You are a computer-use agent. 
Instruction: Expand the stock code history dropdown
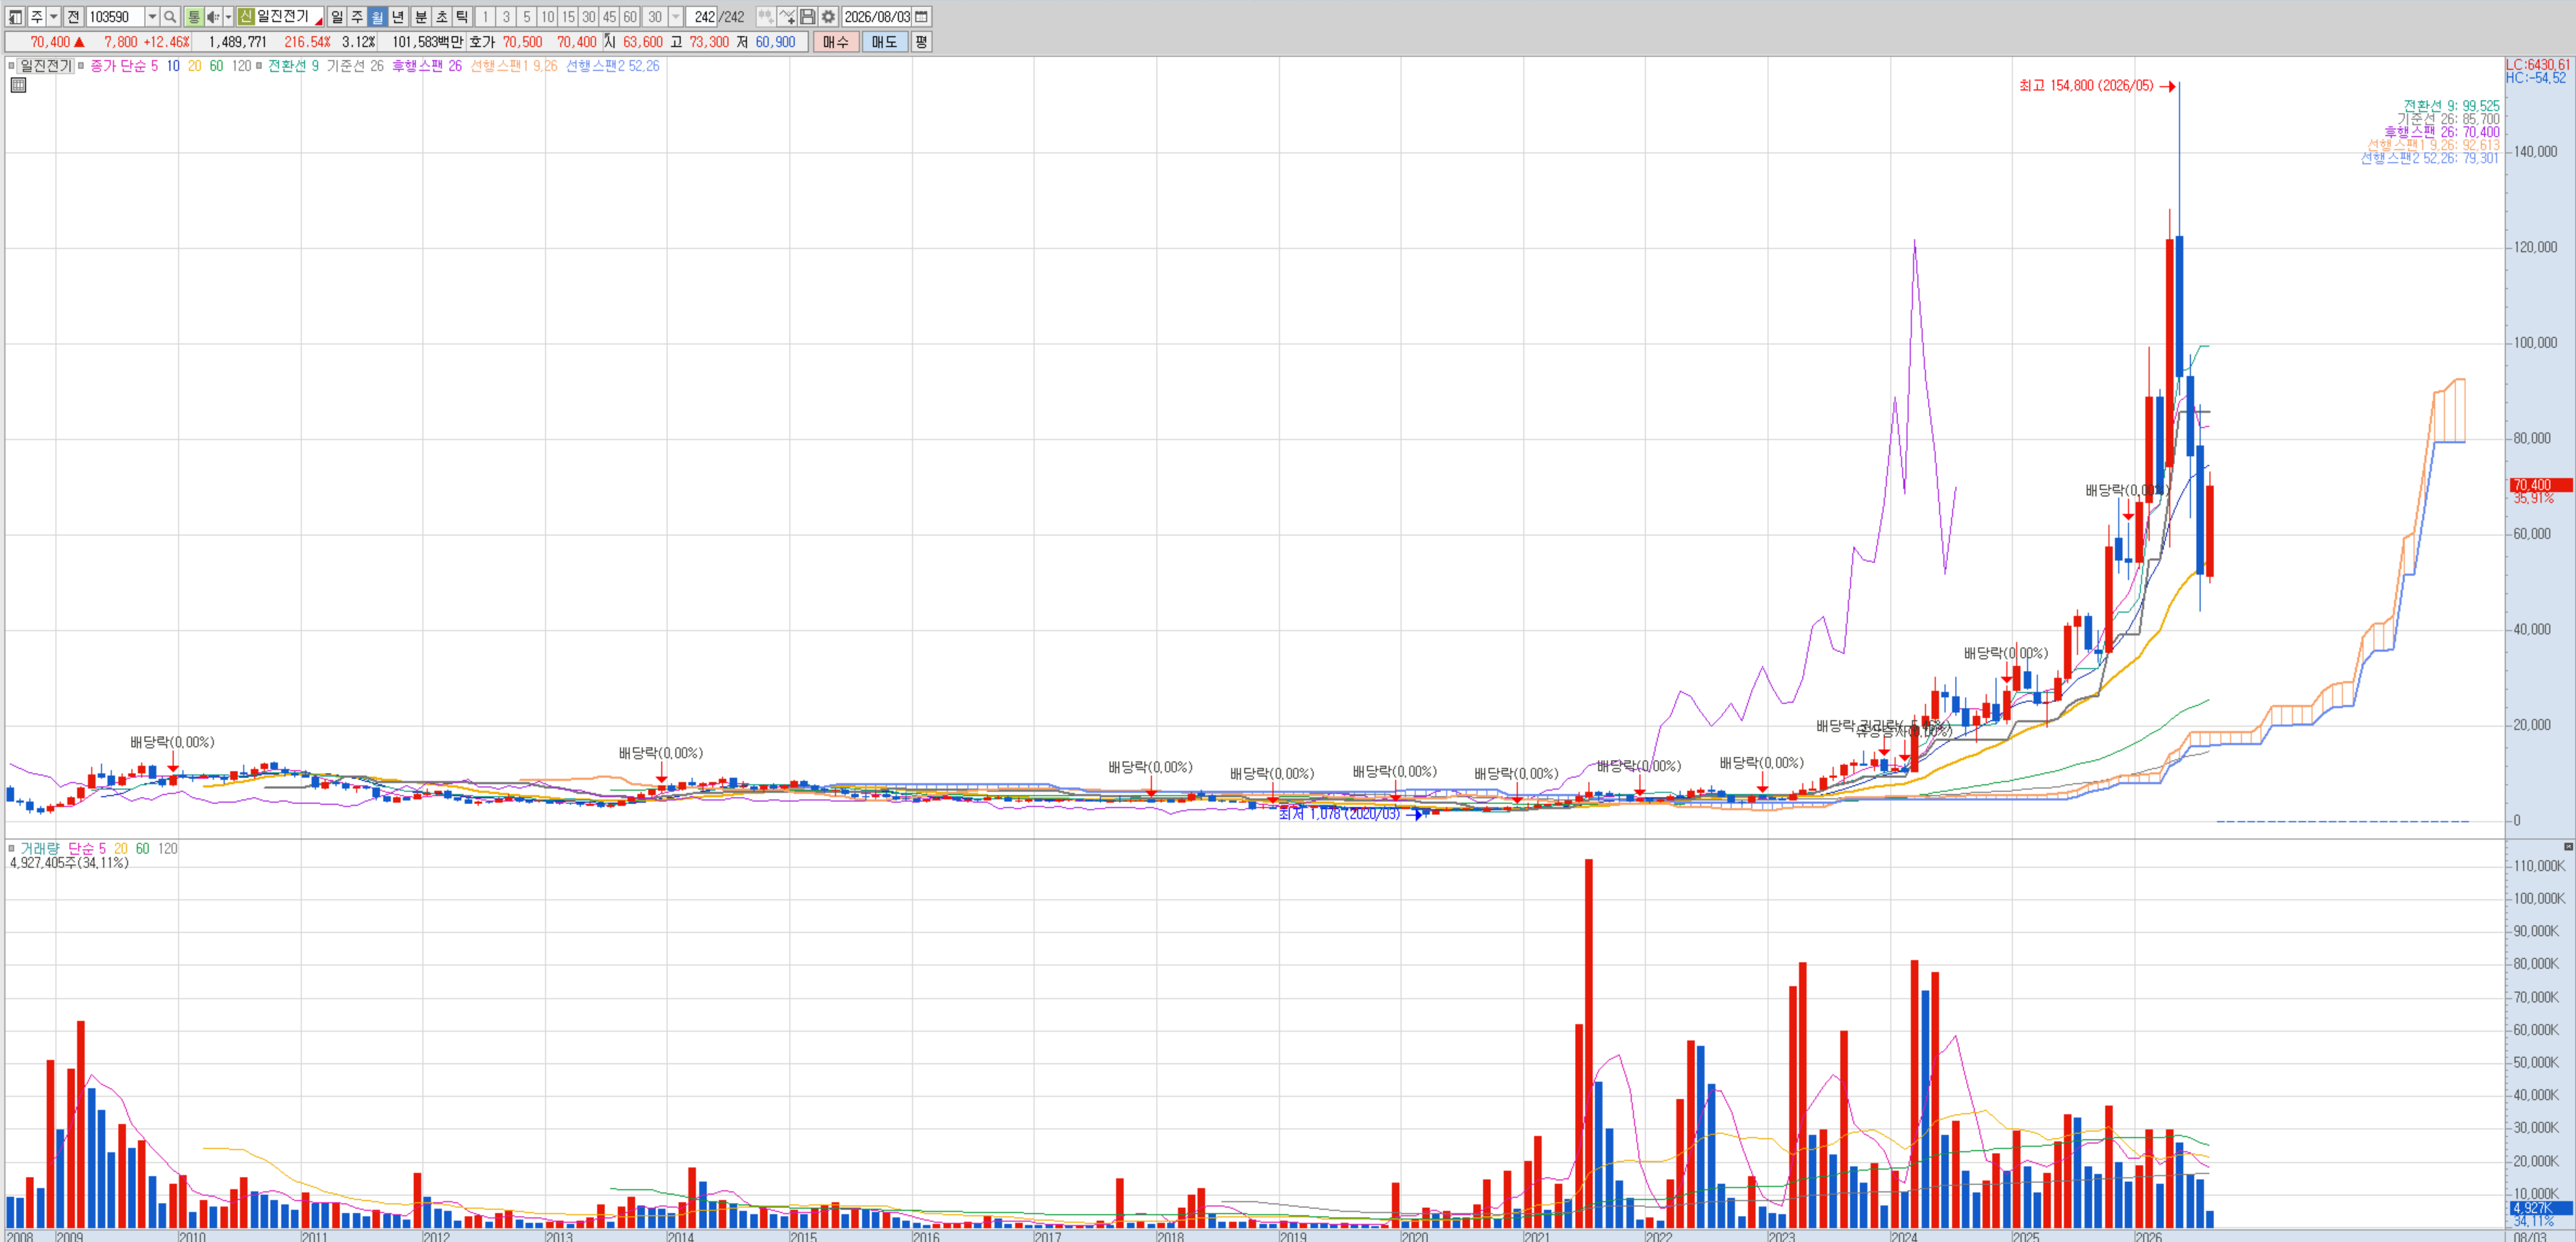point(152,17)
